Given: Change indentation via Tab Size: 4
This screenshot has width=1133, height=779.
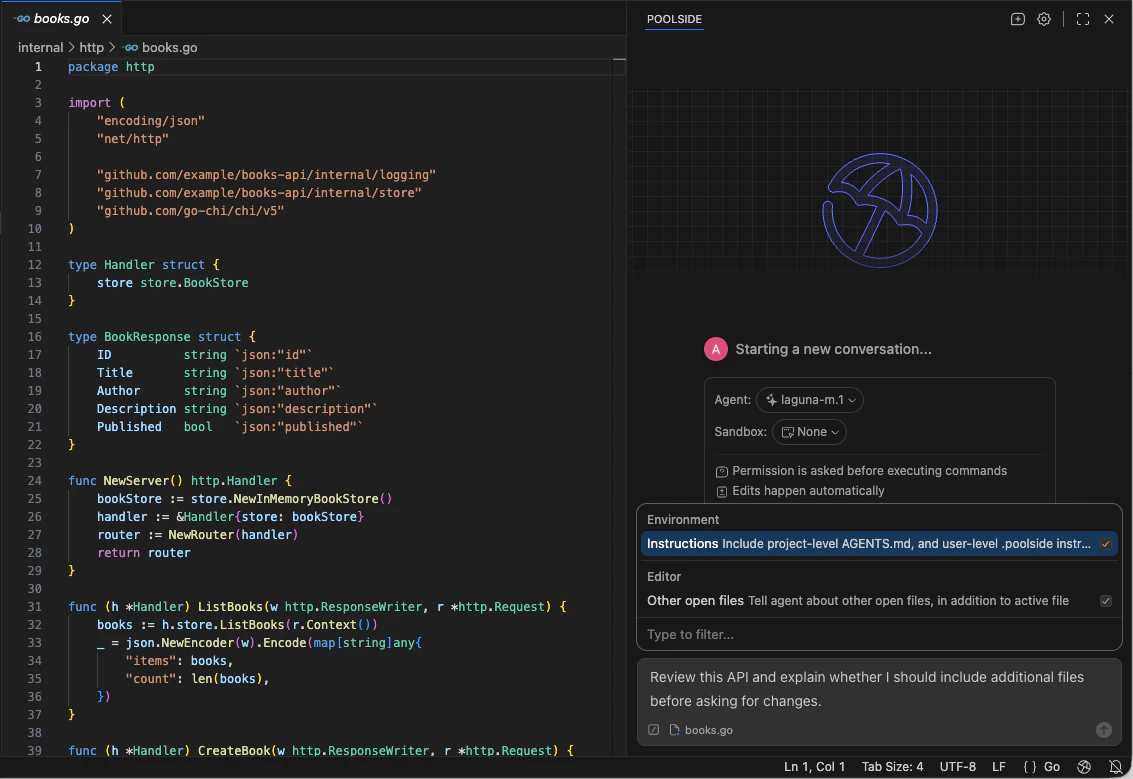Looking at the screenshot, I should (892, 767).
